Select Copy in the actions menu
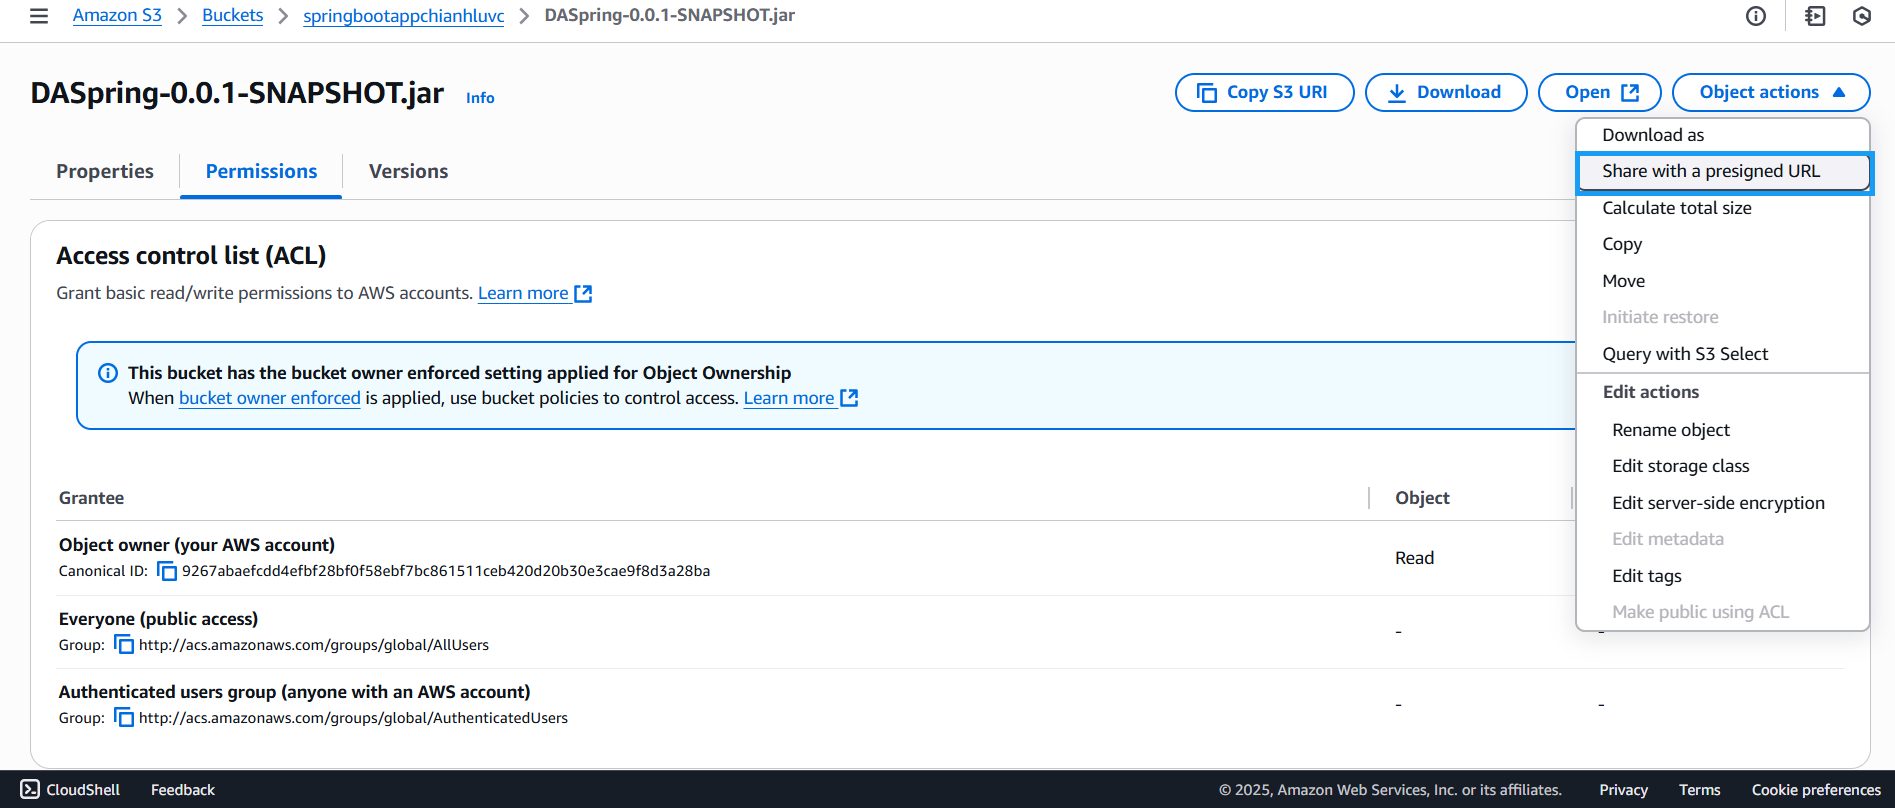Viewport: 1895px width, 808px height. click(x=1723, y=244)
